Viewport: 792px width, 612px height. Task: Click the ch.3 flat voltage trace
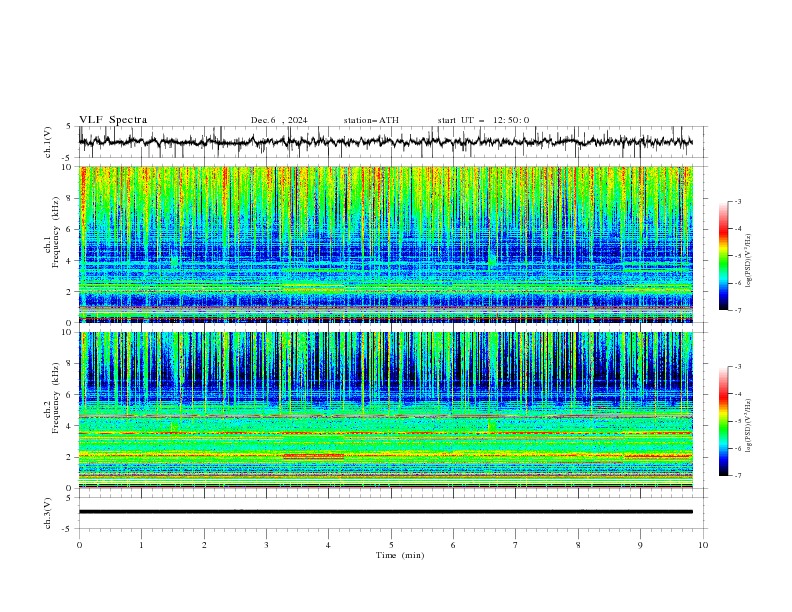click(x=386, y=512)
